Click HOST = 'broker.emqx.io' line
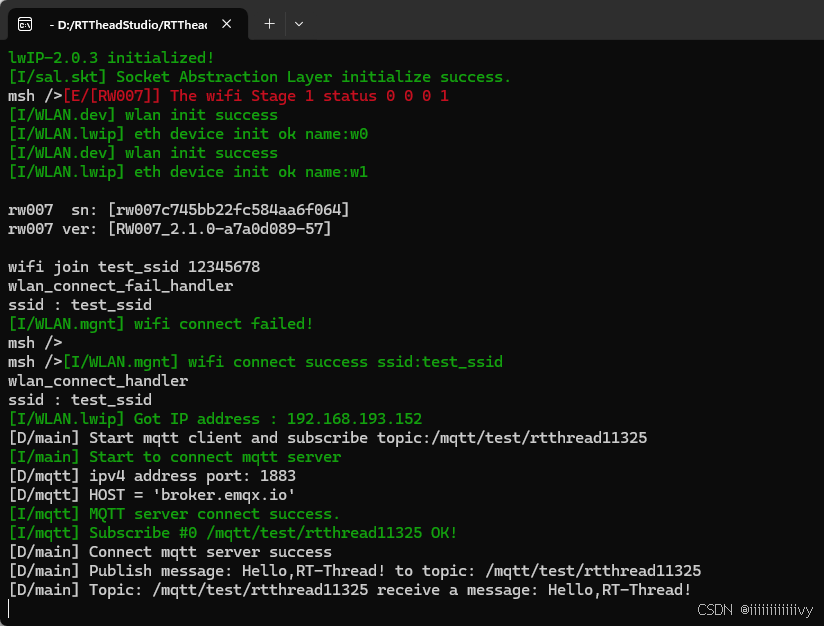824x626 pixels. pos(152,495)
